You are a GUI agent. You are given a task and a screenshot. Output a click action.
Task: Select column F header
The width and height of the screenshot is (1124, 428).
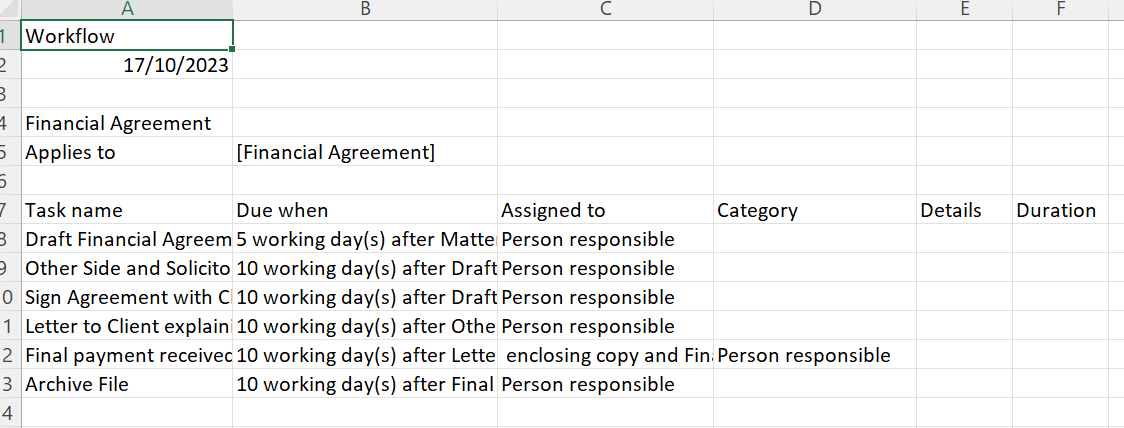1061,9
